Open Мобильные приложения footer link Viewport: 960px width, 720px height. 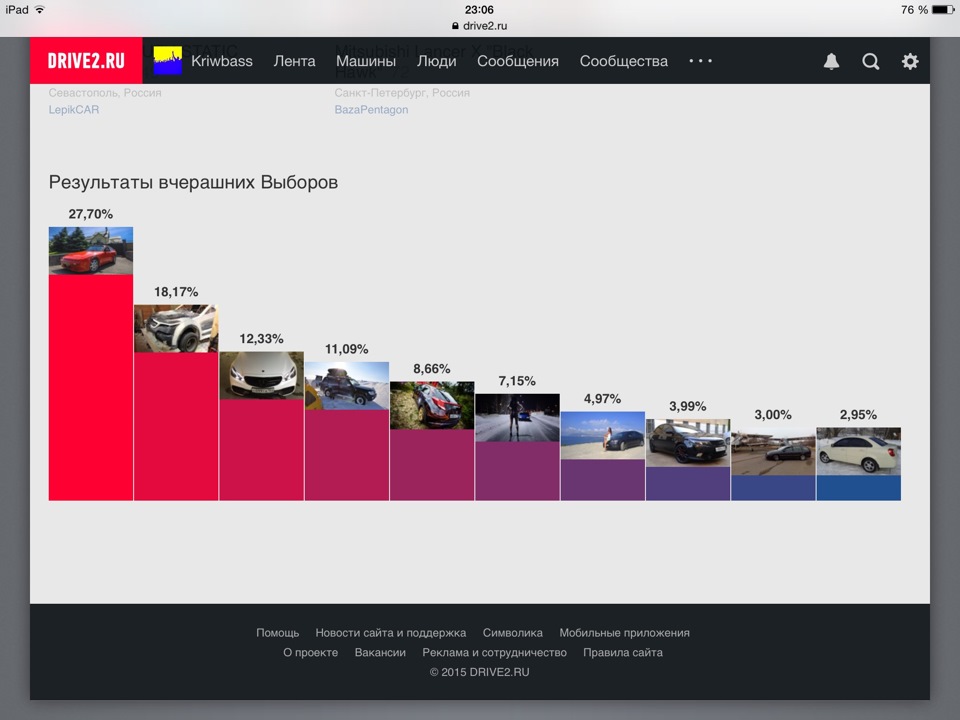pos(624,632)
